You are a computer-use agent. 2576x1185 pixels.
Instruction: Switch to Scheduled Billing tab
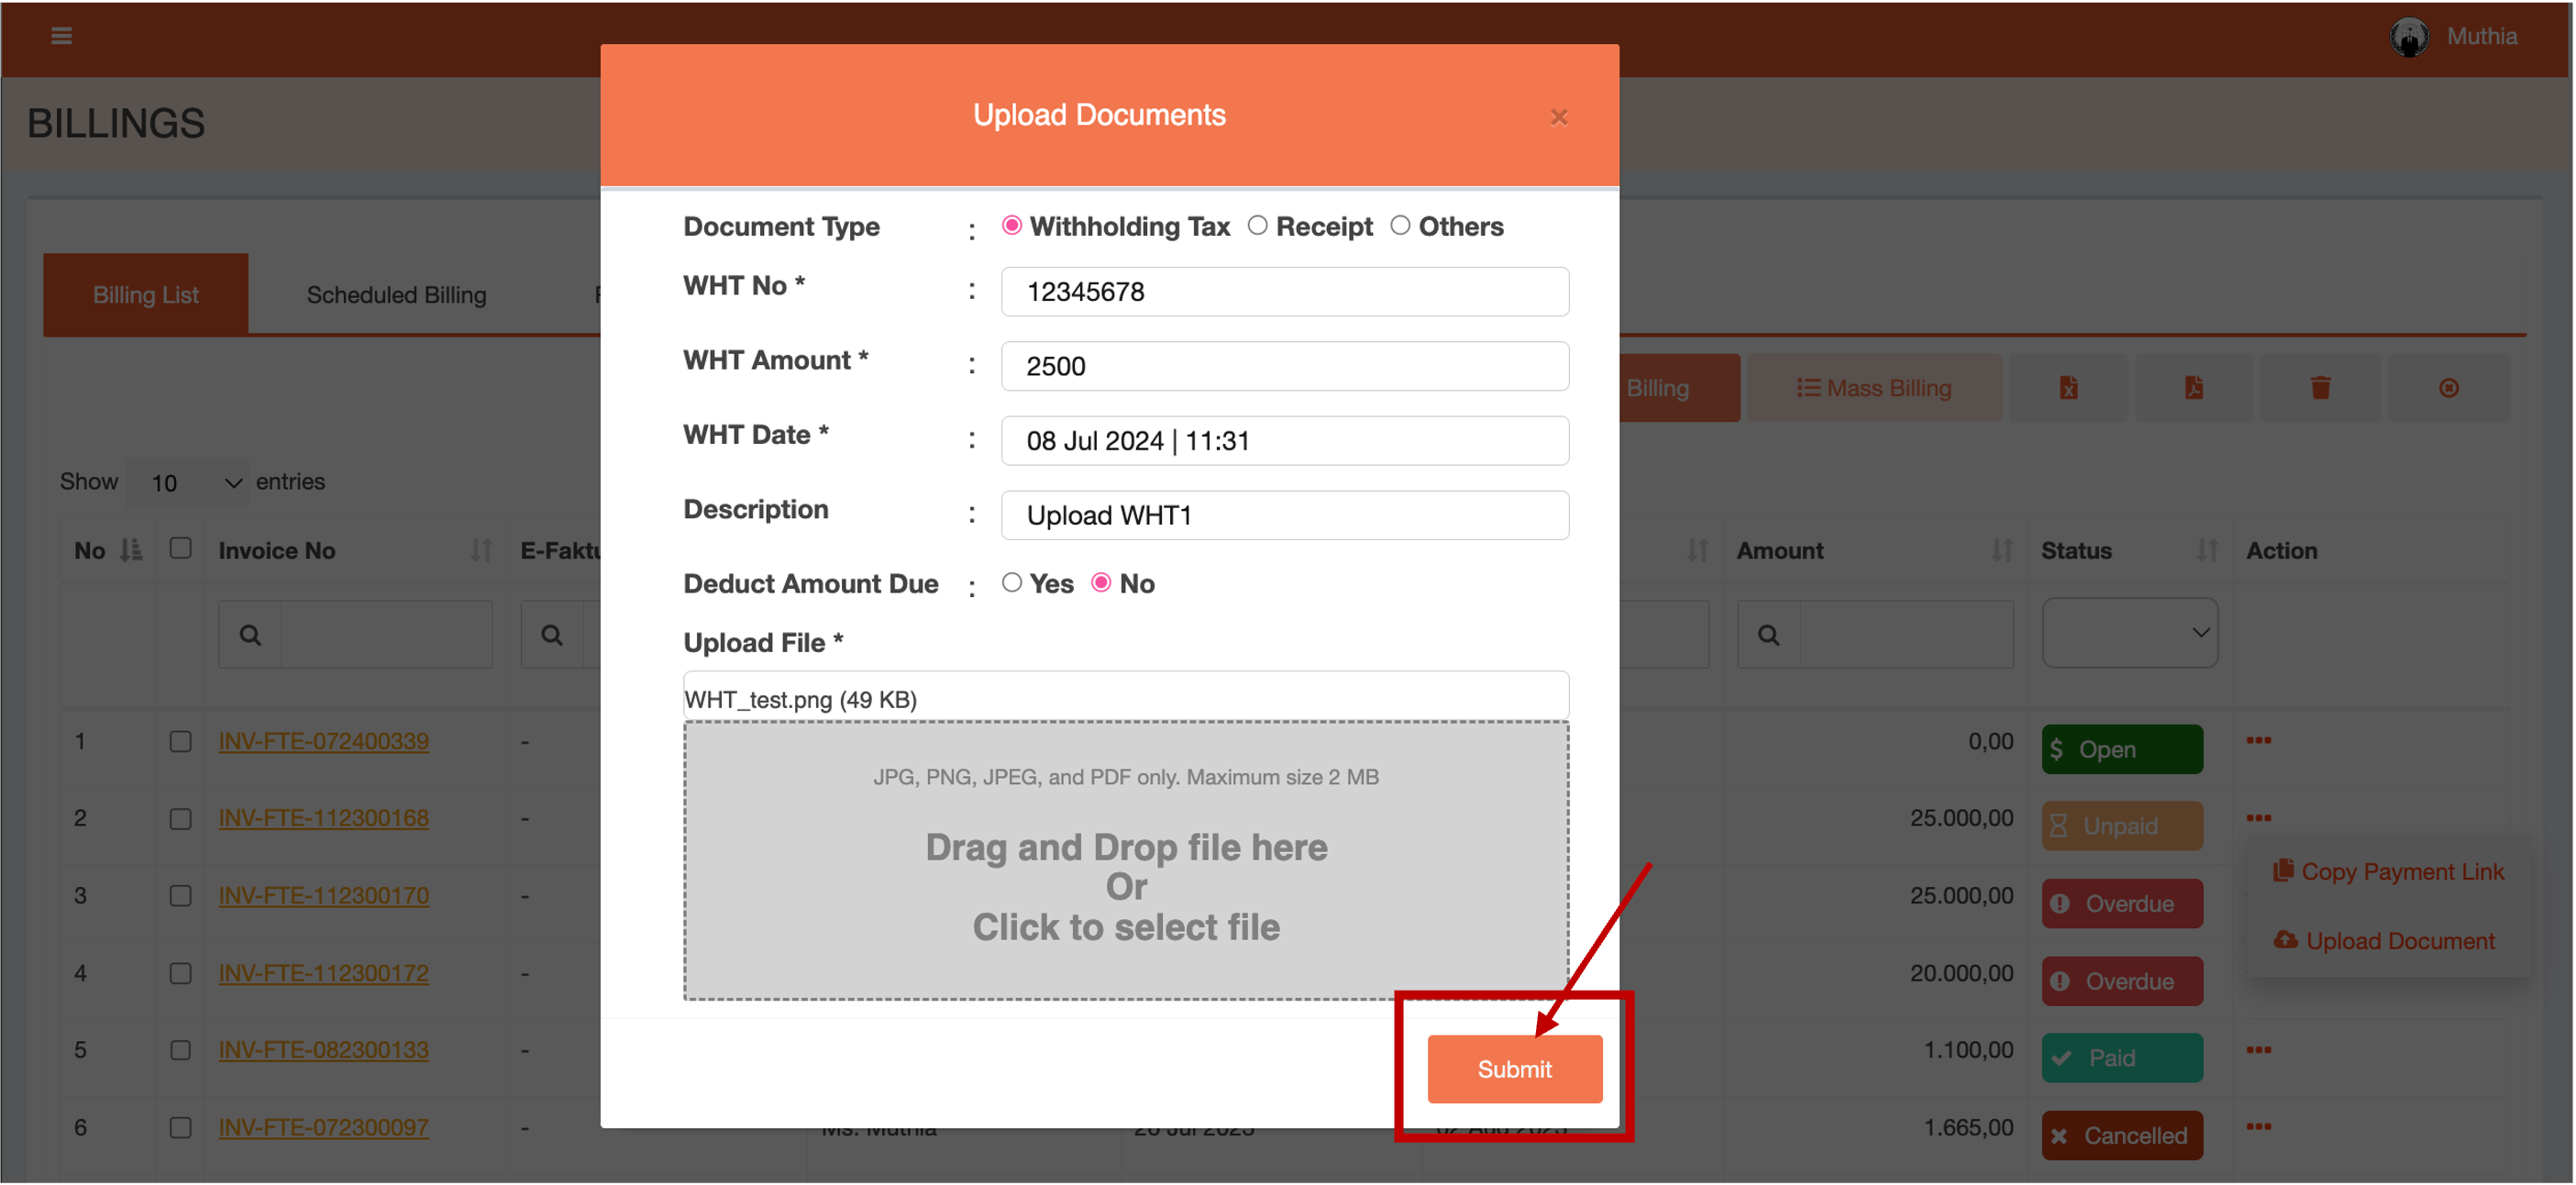(x=396, y=295)
